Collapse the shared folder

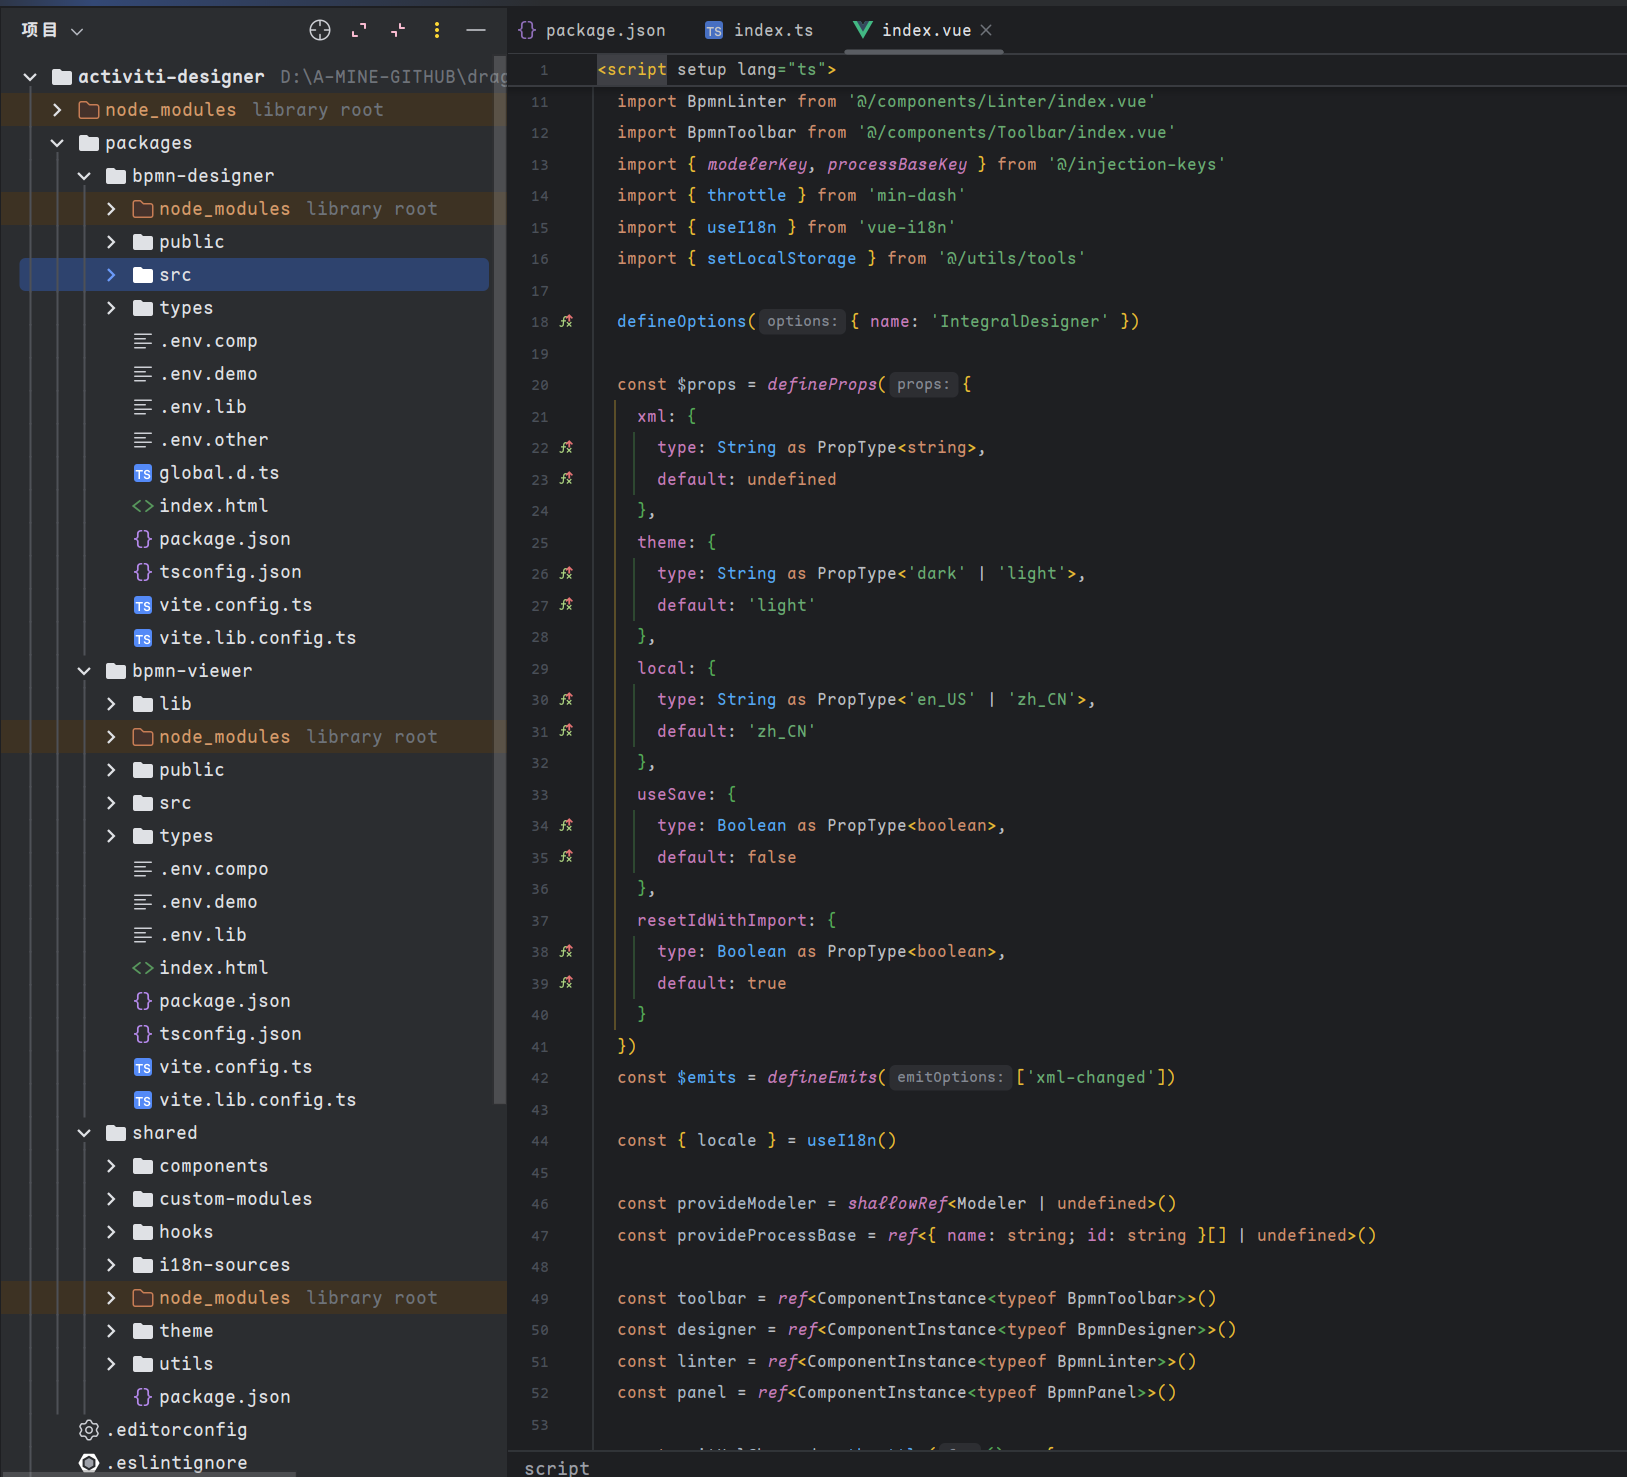point(84,1132)
